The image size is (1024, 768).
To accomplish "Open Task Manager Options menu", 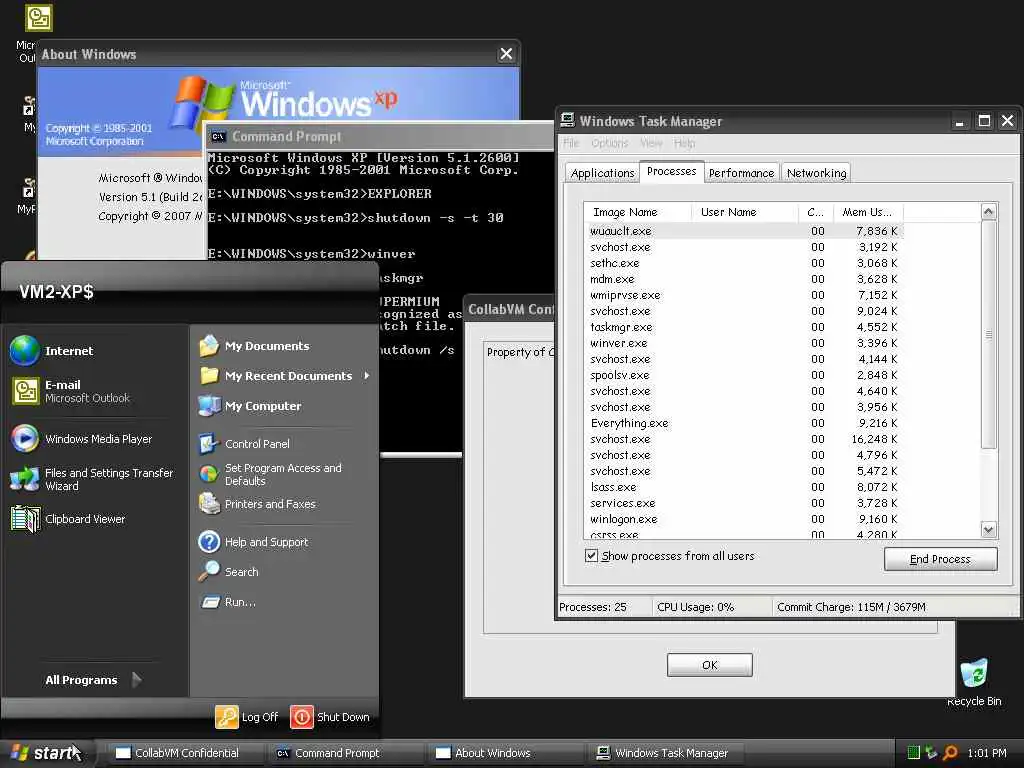I will [x=609, y=143].
